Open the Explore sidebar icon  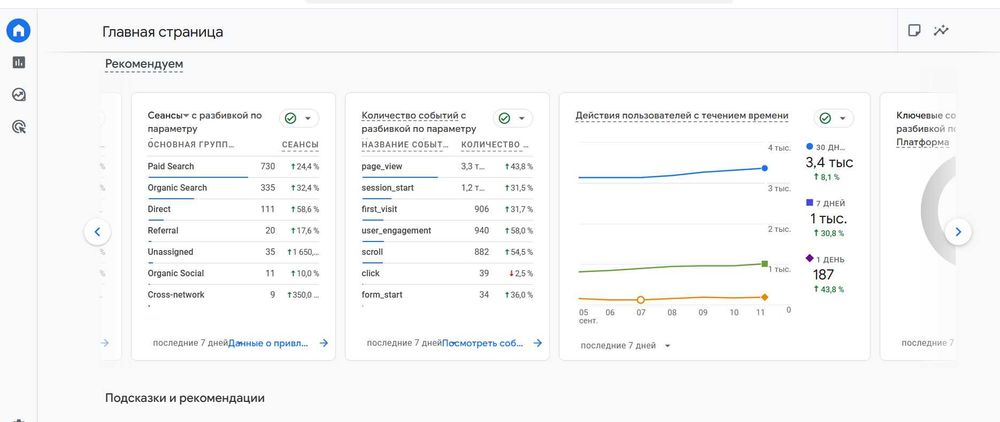tap(18, 95)
